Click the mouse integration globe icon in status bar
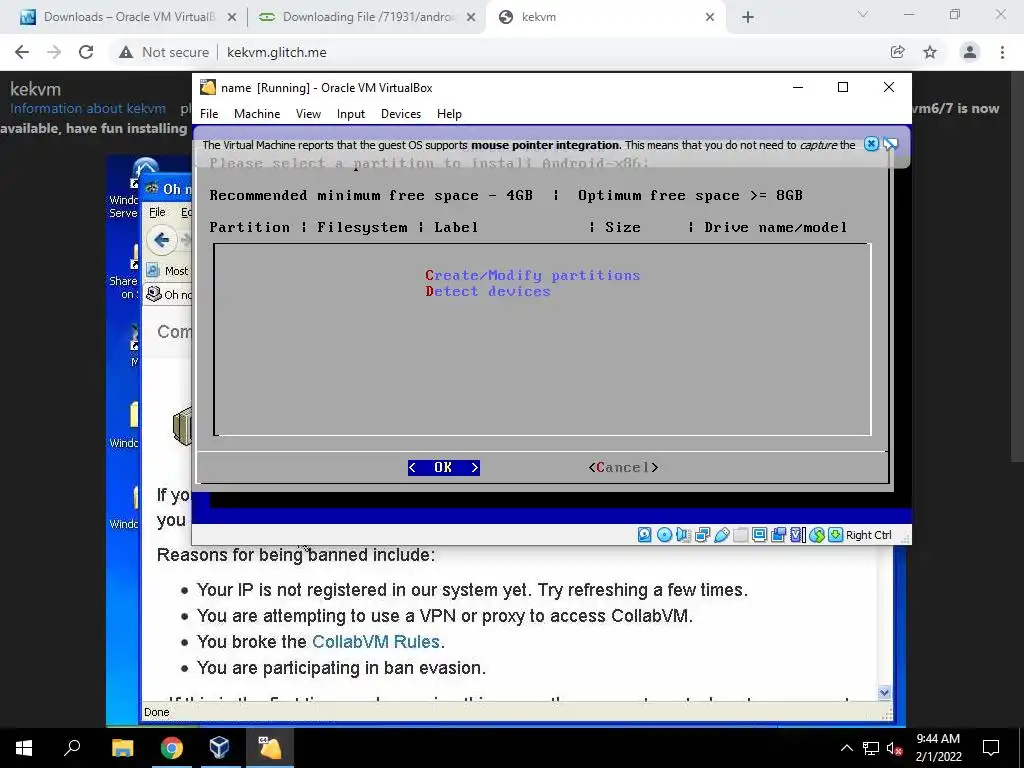1024x768 pixels. pos(816,536)
